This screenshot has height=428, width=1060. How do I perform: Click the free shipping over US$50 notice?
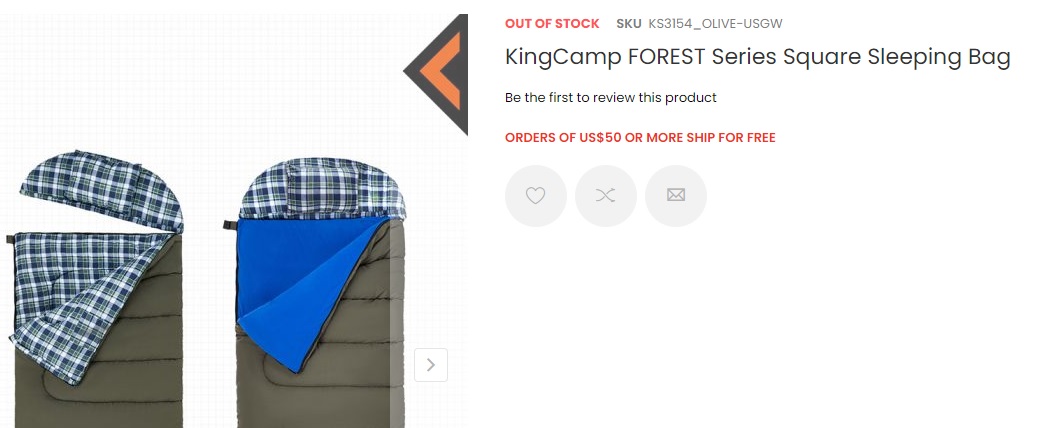[x=640, y=138]
